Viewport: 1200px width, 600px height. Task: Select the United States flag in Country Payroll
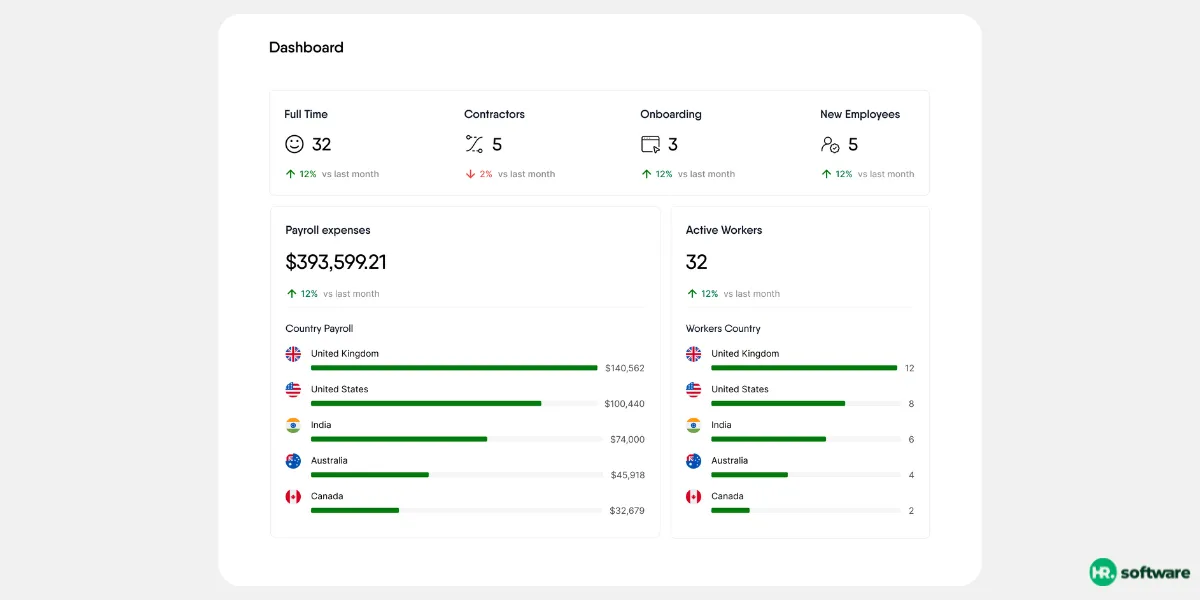293,390
